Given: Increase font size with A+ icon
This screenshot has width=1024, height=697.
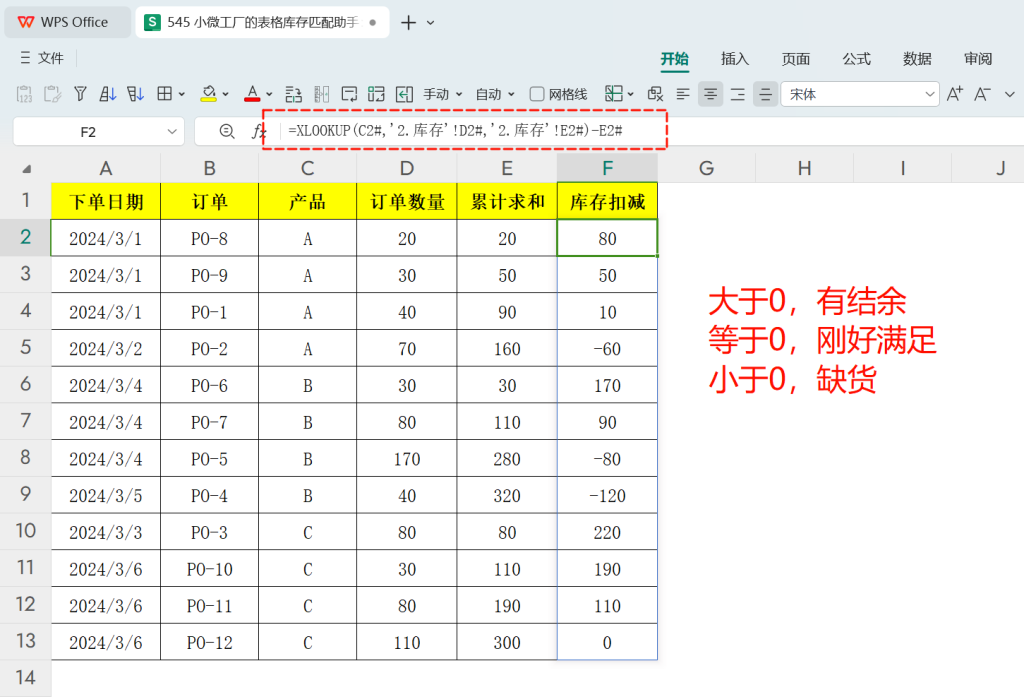Looking at the screenshot, I should pos(954,94).
